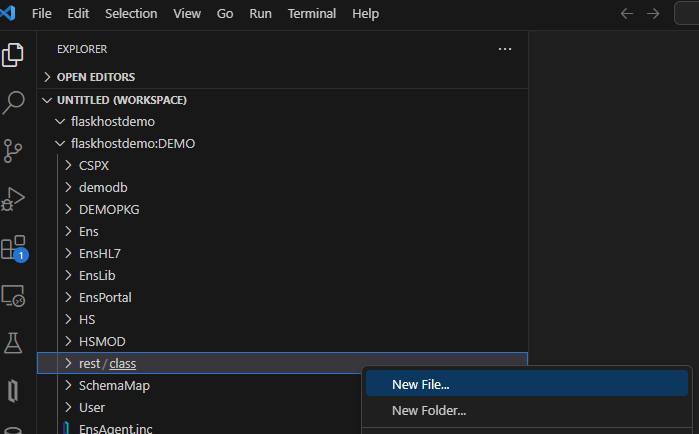Open the Testing flask icon view

point(14,343)
